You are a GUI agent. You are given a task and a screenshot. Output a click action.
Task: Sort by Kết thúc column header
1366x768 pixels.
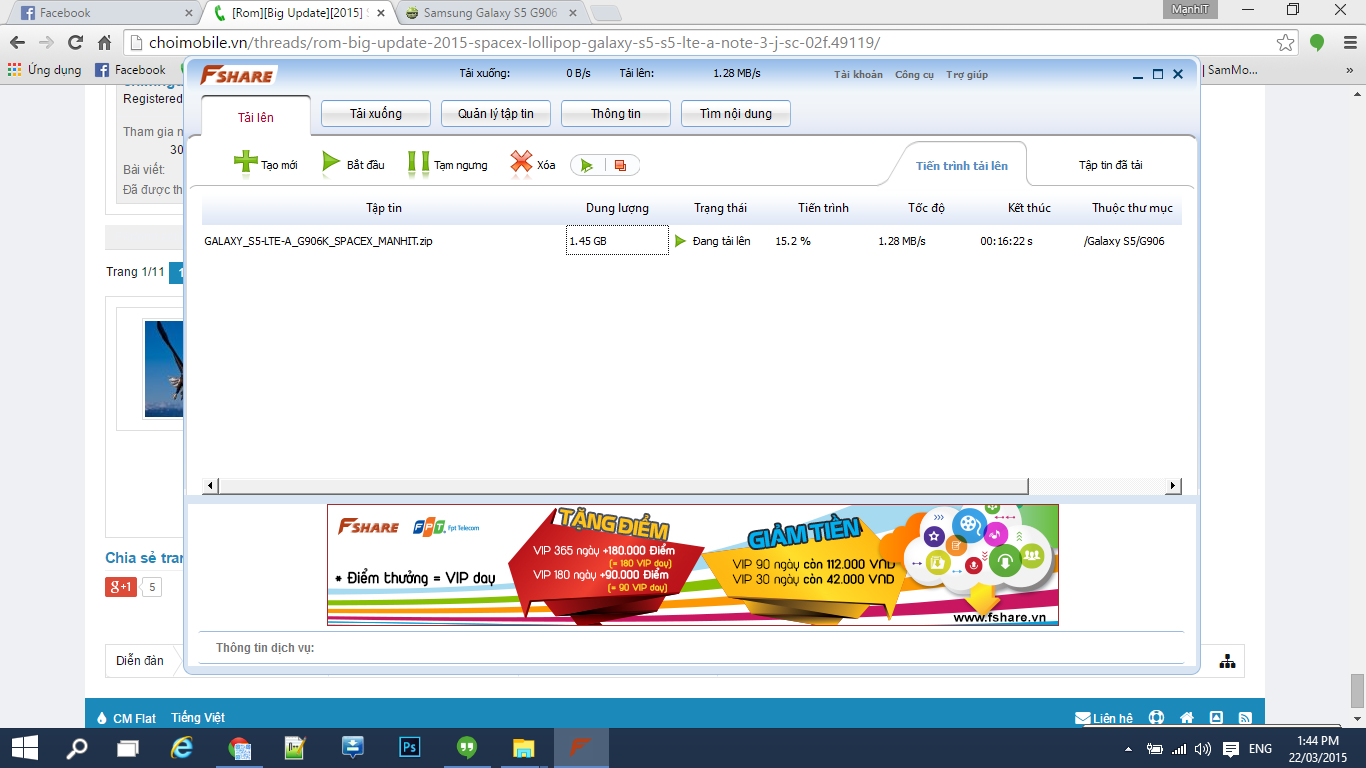pos(1029,208)
